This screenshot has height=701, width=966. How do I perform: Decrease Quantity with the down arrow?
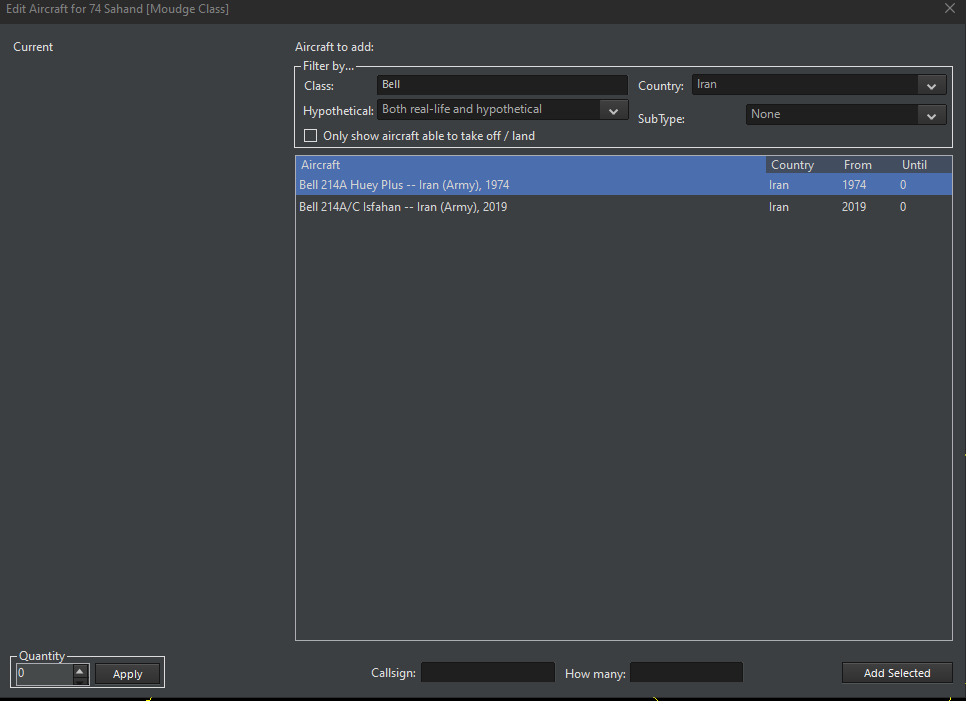pyautogui.click(x=80, y=681)
